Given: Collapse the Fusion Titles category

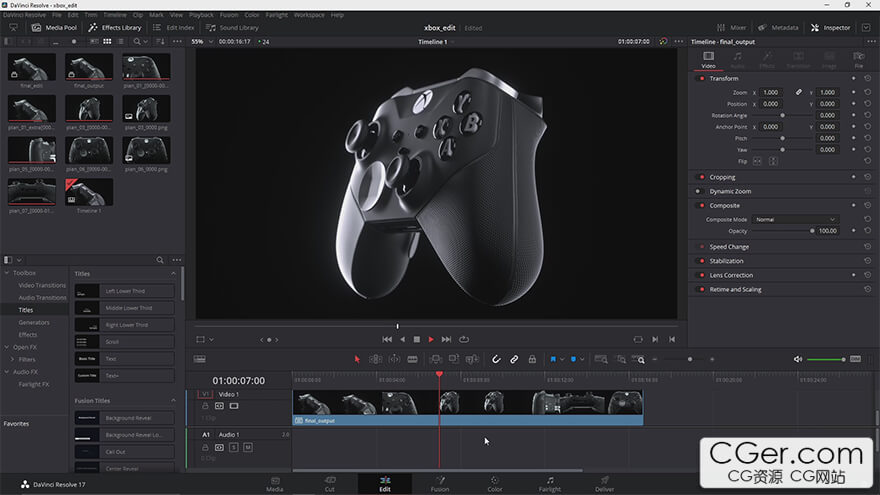Looking at the screenshot, I should click(173, 401).
